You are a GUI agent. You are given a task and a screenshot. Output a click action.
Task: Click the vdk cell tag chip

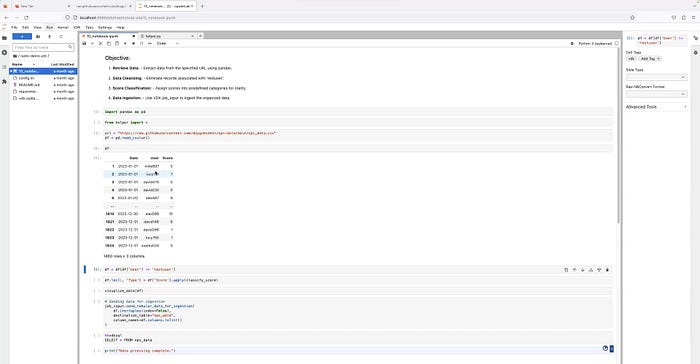631,59
